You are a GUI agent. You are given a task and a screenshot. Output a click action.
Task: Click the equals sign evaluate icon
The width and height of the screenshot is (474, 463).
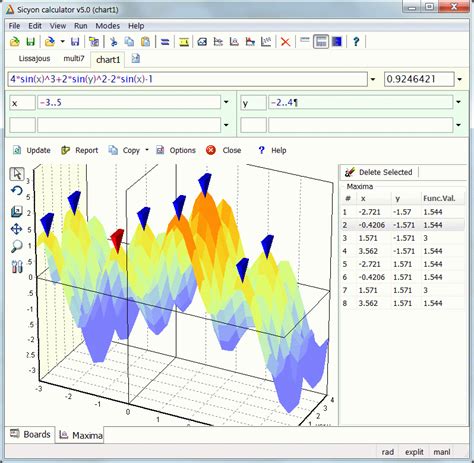pyautogui.click(x=165, y=42)
